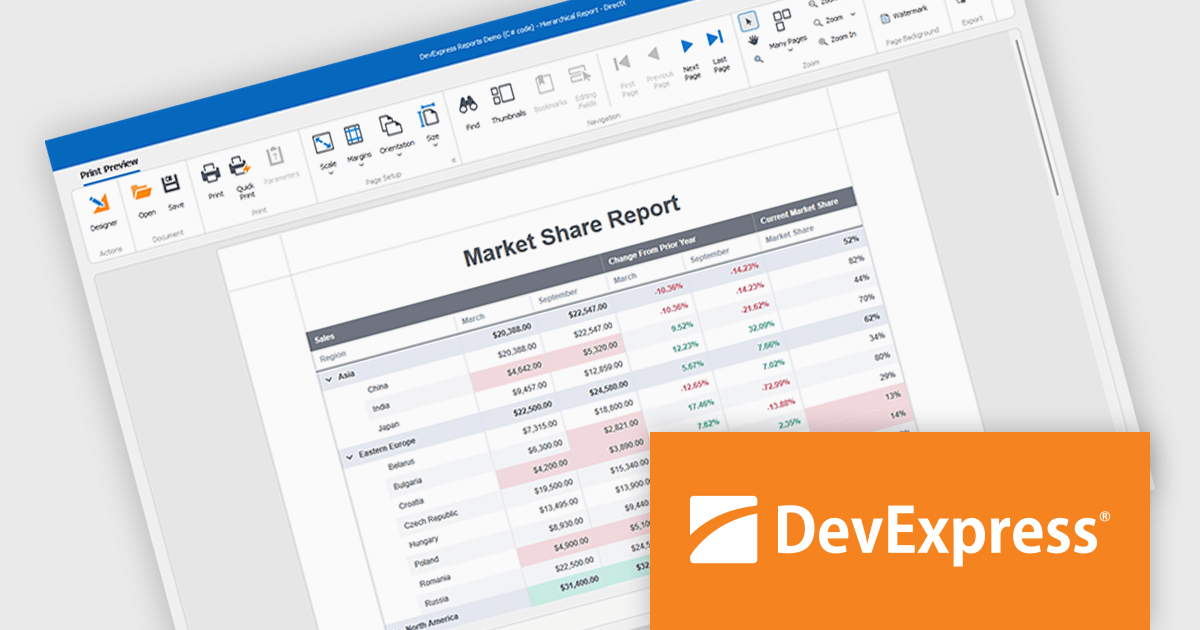Click the 17.46% change value
The image size is (1200, 630).
click(702, 403)
